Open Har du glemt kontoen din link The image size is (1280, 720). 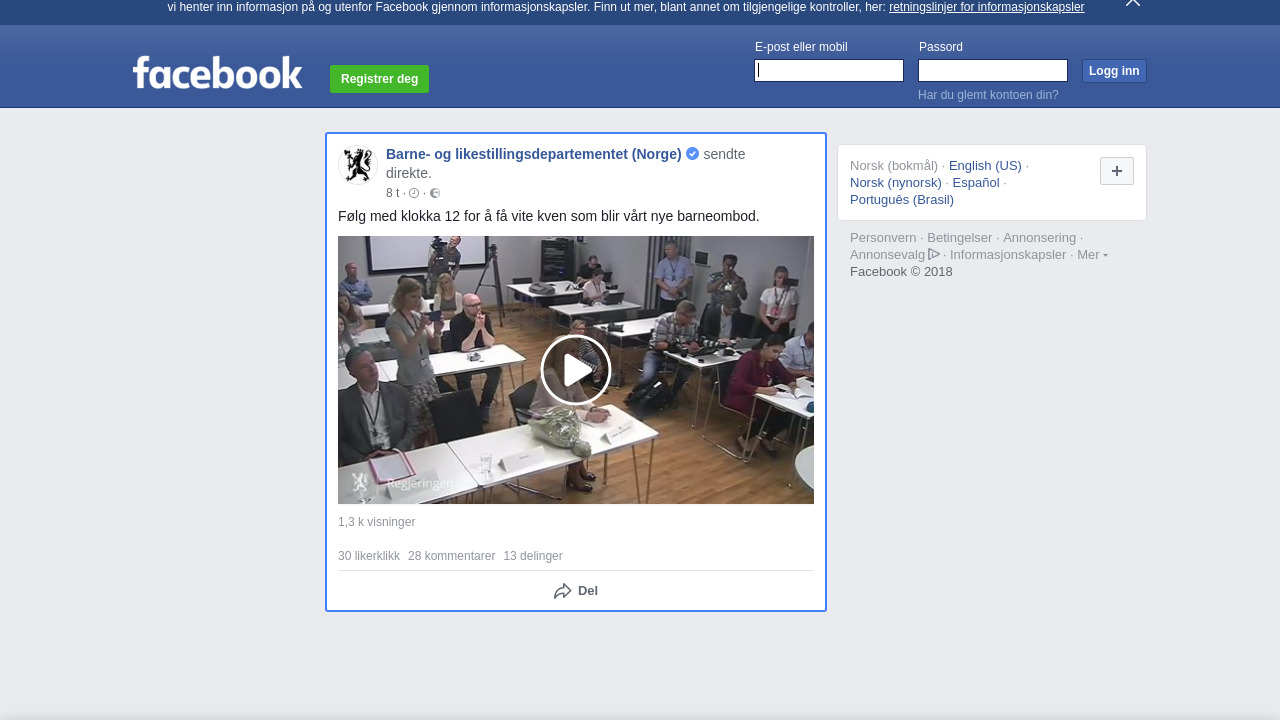tap(988, 95)
